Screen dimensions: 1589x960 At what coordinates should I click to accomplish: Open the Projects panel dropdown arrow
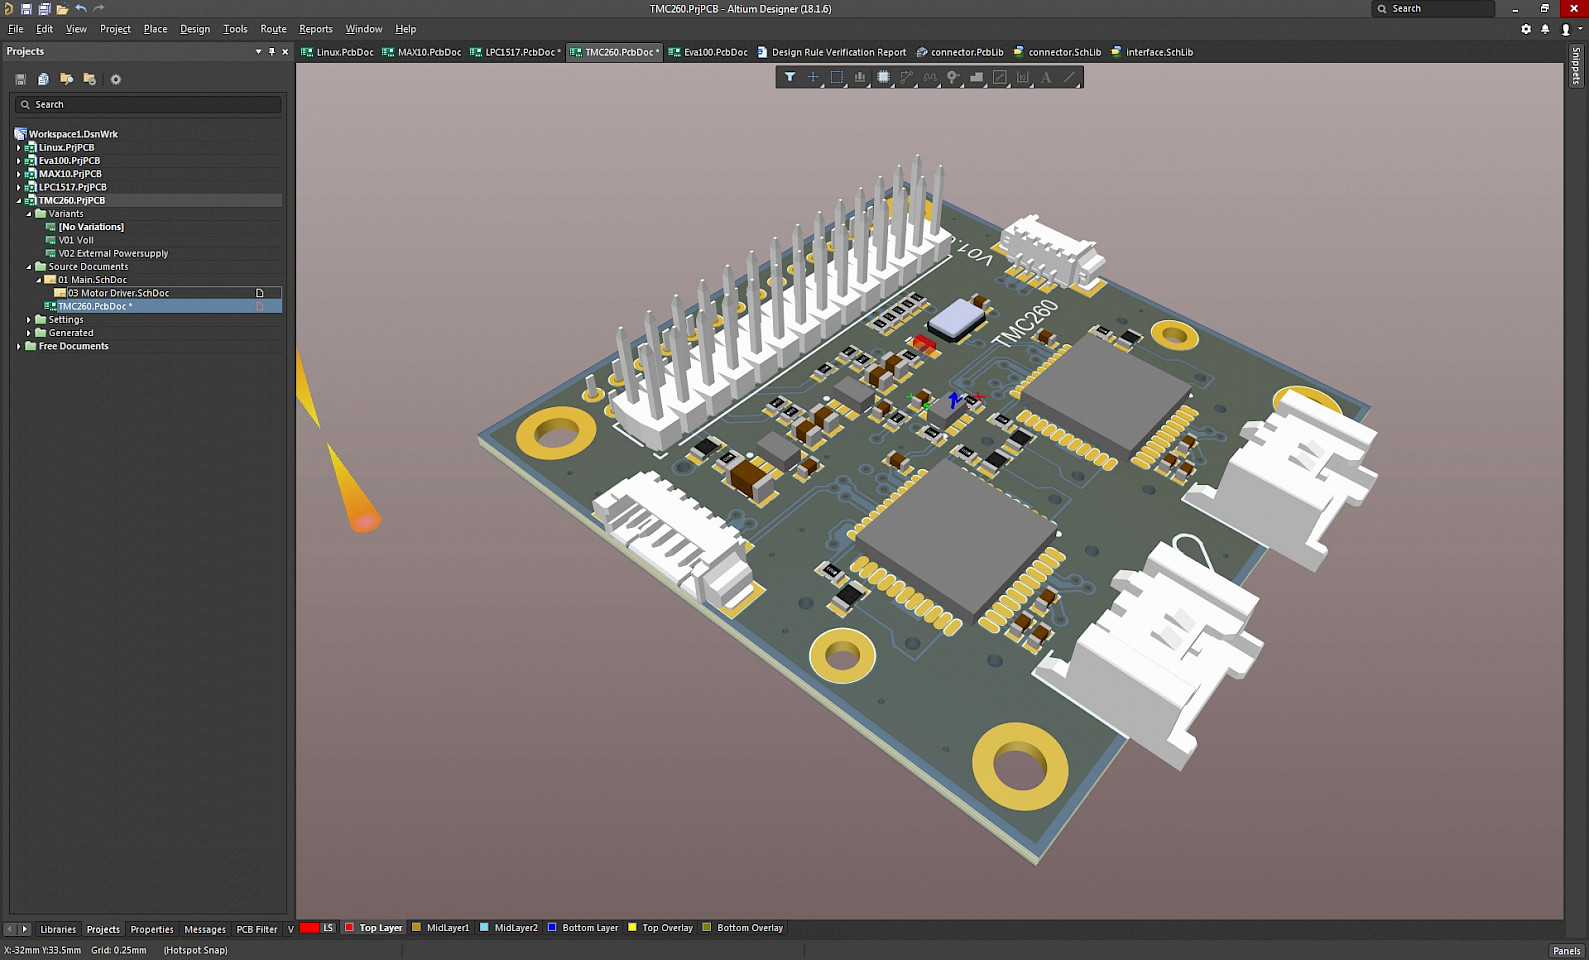click(x=258, y=51)
